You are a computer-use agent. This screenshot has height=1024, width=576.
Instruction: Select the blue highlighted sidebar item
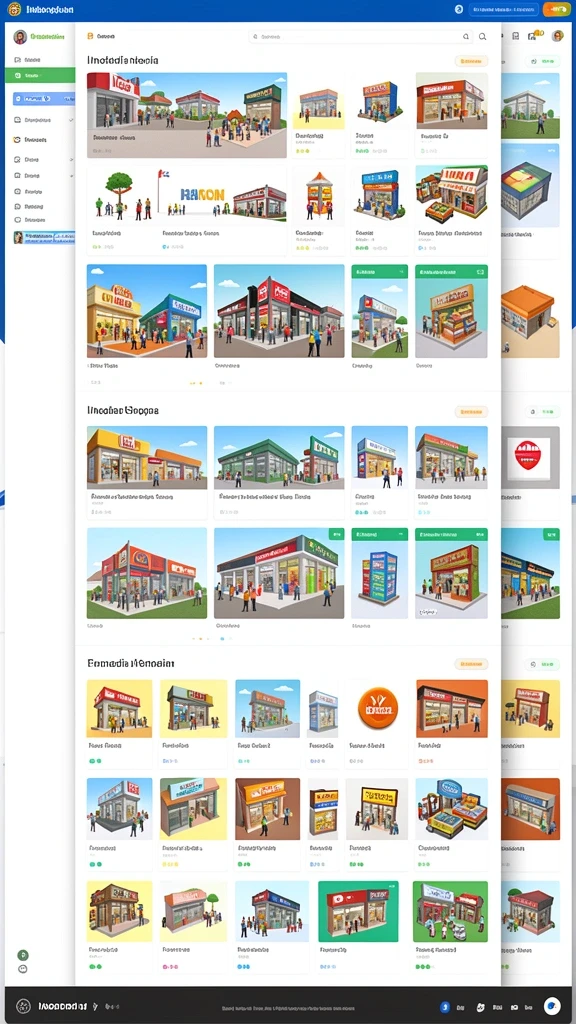pos(44,99)
